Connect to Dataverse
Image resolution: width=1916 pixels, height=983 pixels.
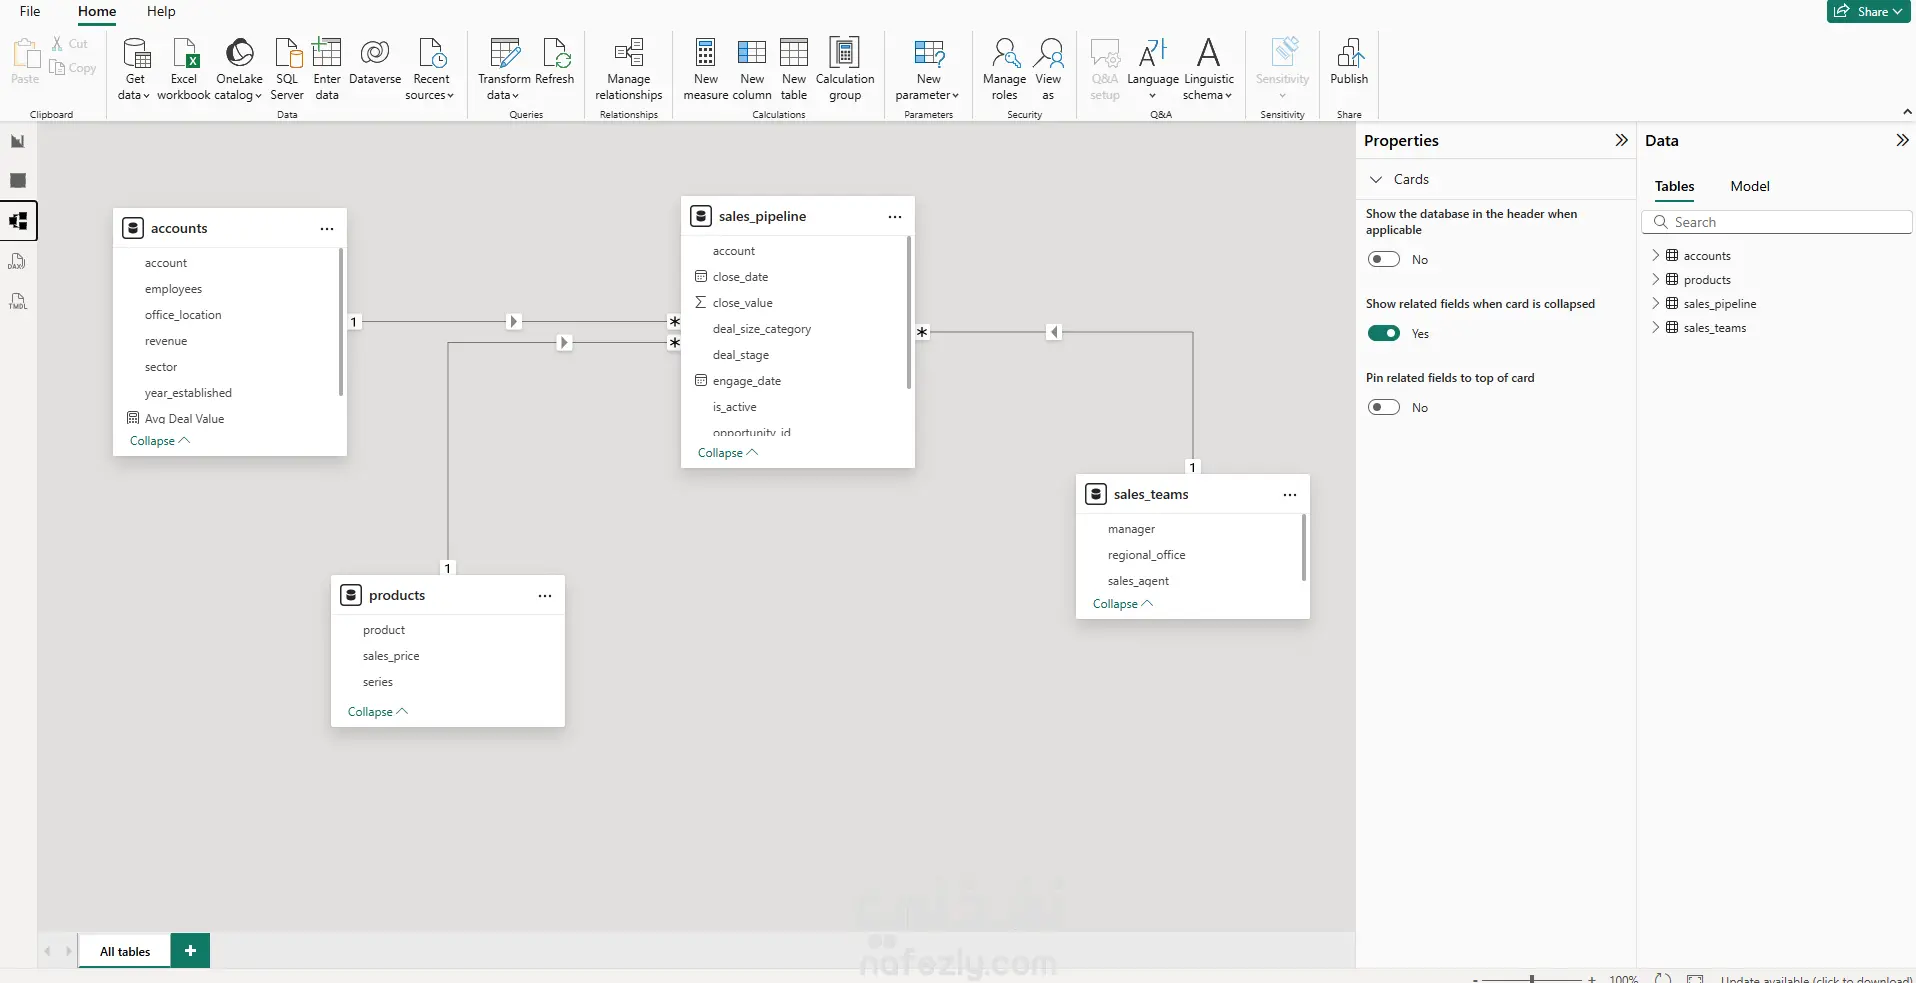pos(375,62)
